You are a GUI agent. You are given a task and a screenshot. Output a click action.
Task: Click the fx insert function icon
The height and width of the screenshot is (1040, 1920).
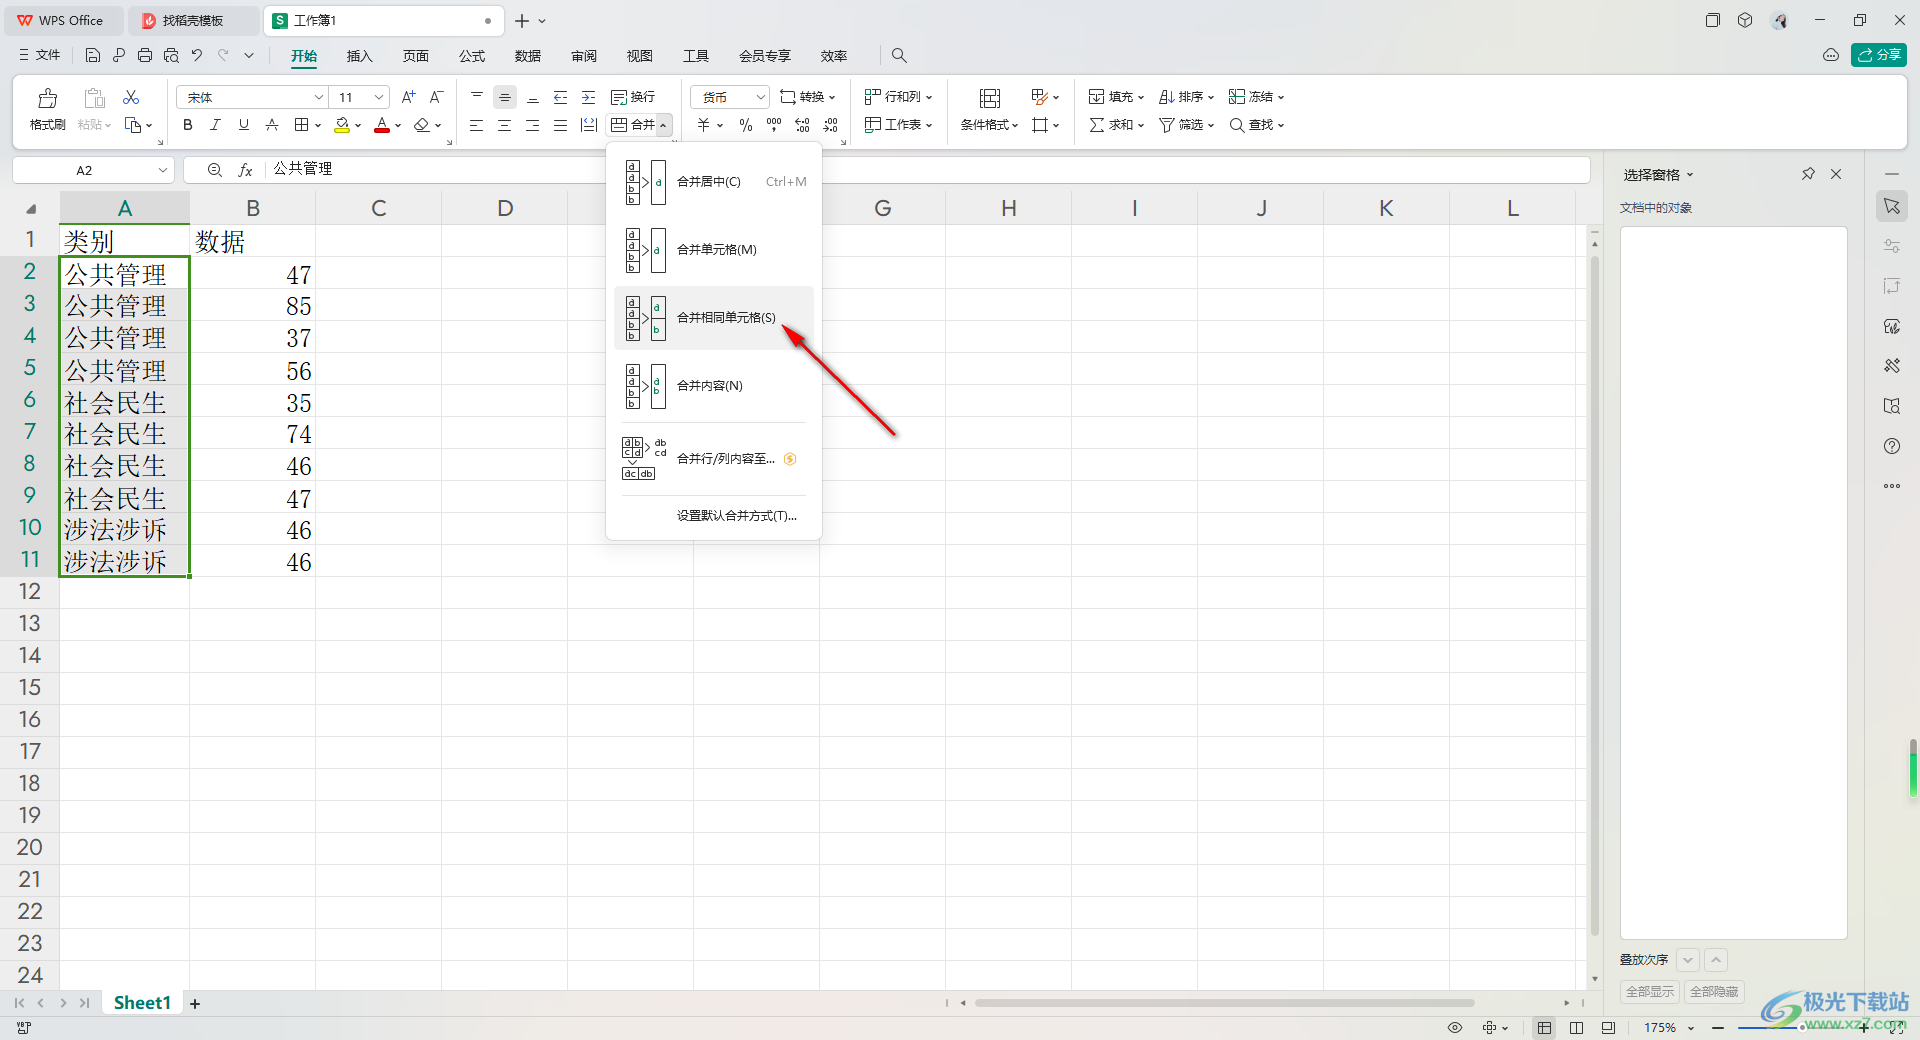point(245,170)
